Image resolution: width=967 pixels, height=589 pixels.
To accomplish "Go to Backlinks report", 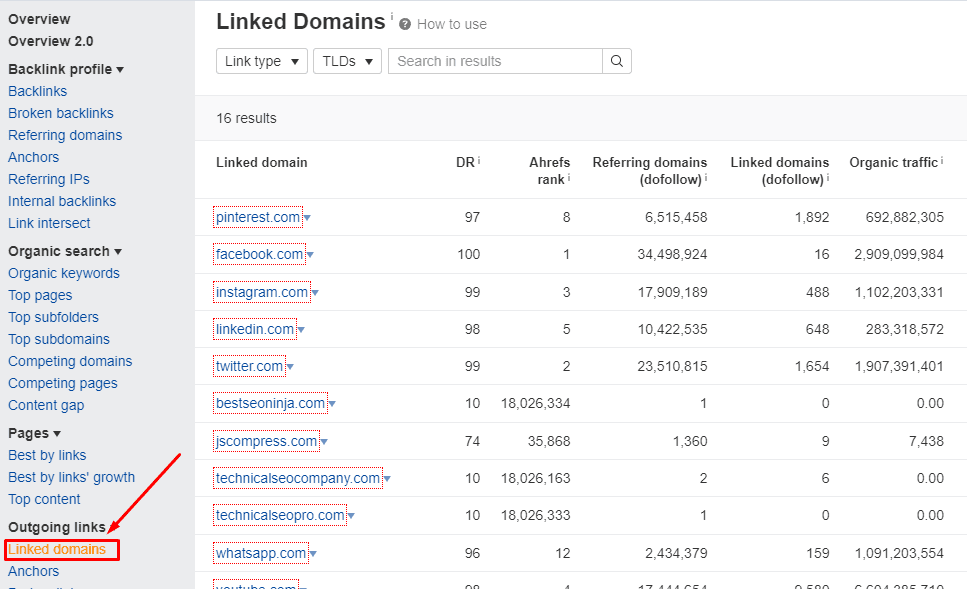I will (x=38, y=91).
